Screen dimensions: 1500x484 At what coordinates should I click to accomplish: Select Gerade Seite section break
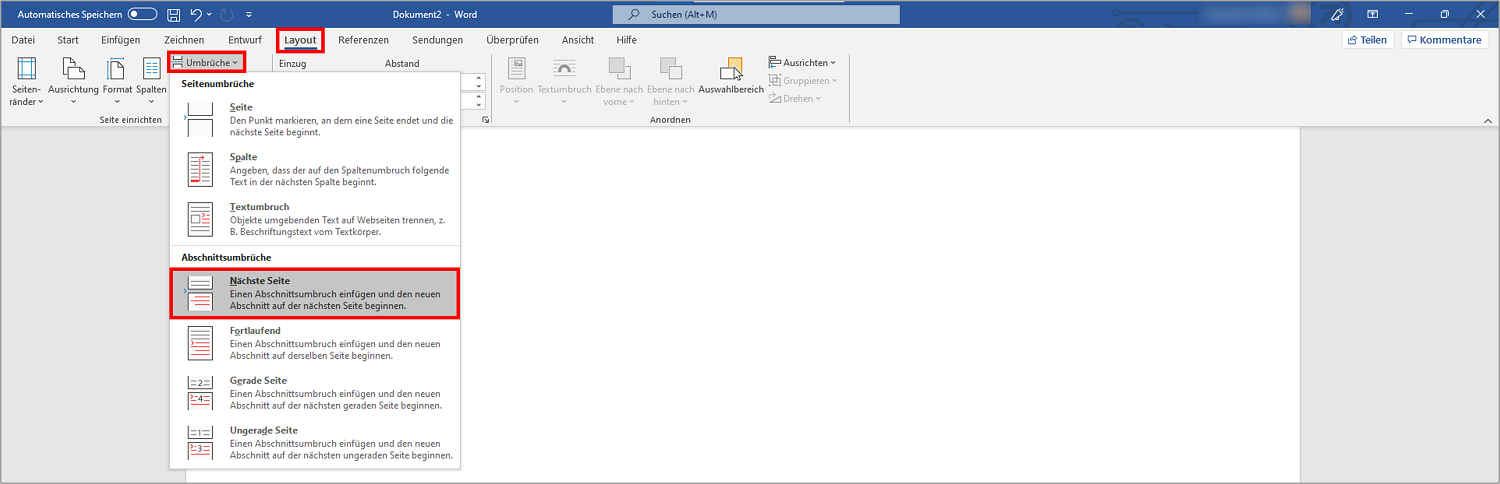pos(314,393)
